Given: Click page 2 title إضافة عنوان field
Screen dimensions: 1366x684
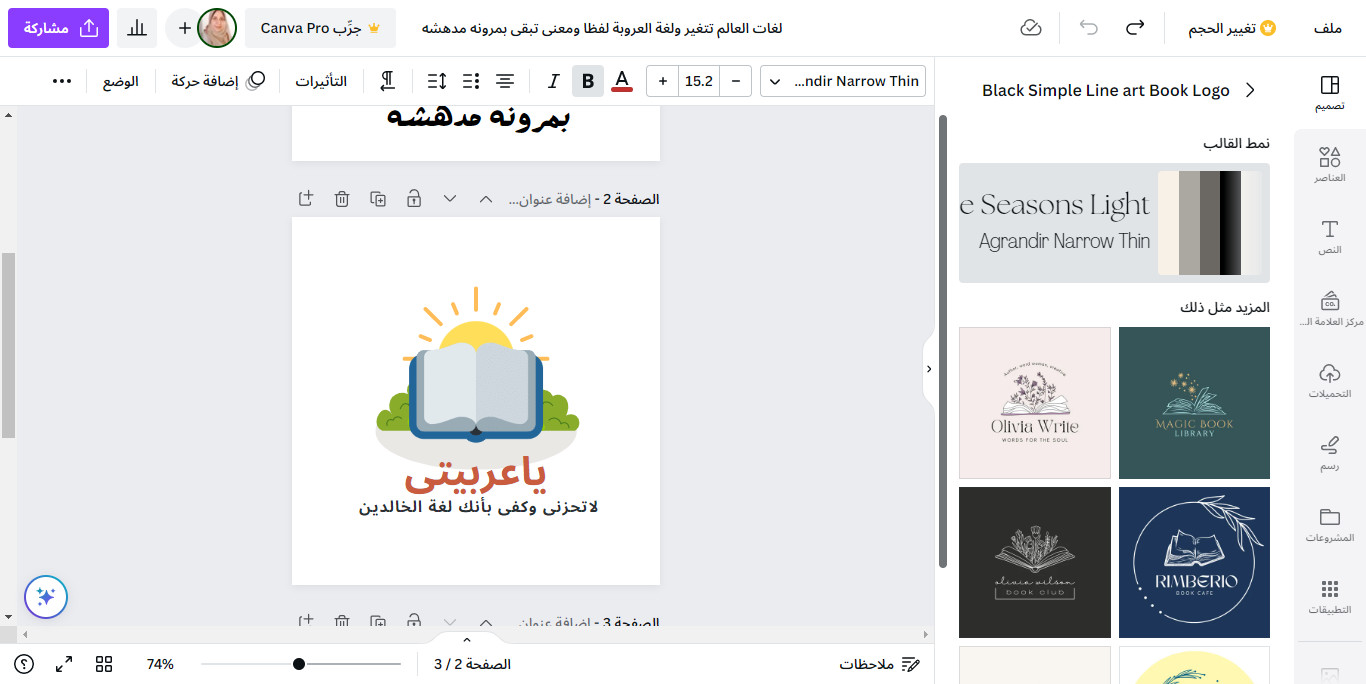Looking at the screenshot, I should (552, 199).
